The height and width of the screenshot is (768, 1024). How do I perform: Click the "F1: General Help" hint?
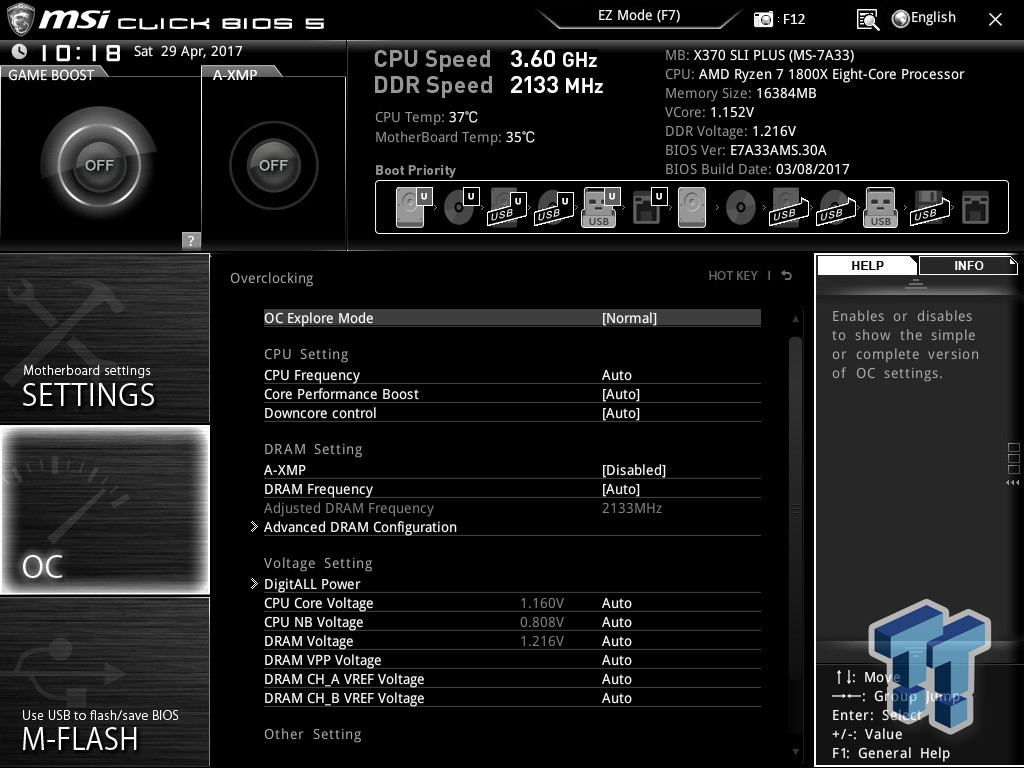click(891, 753)
